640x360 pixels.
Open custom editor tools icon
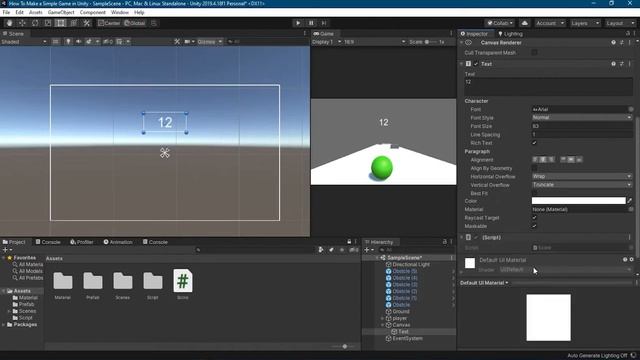[x=87, y=23]
